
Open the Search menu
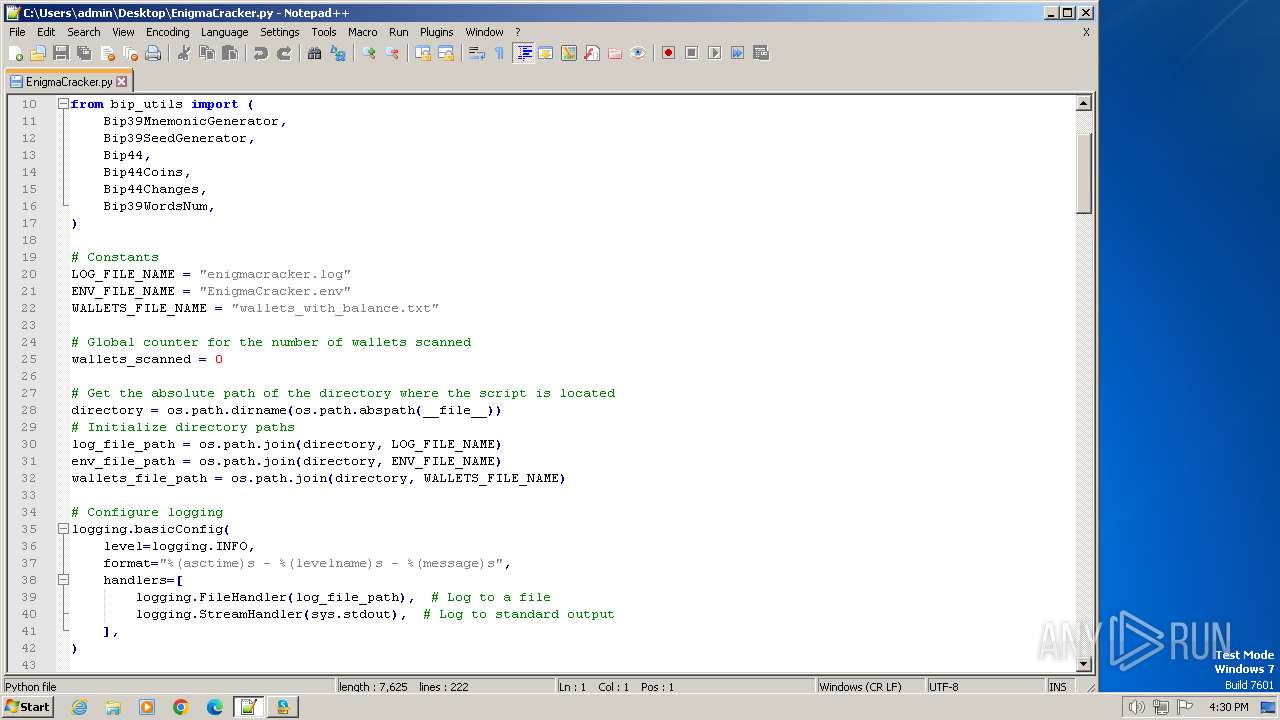[x=83, y=32]
